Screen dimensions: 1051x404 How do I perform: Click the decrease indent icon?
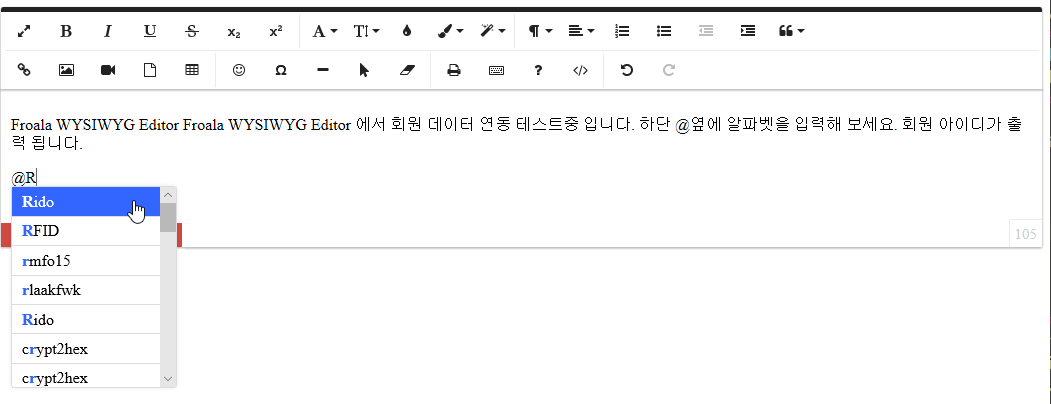[706, 31]
